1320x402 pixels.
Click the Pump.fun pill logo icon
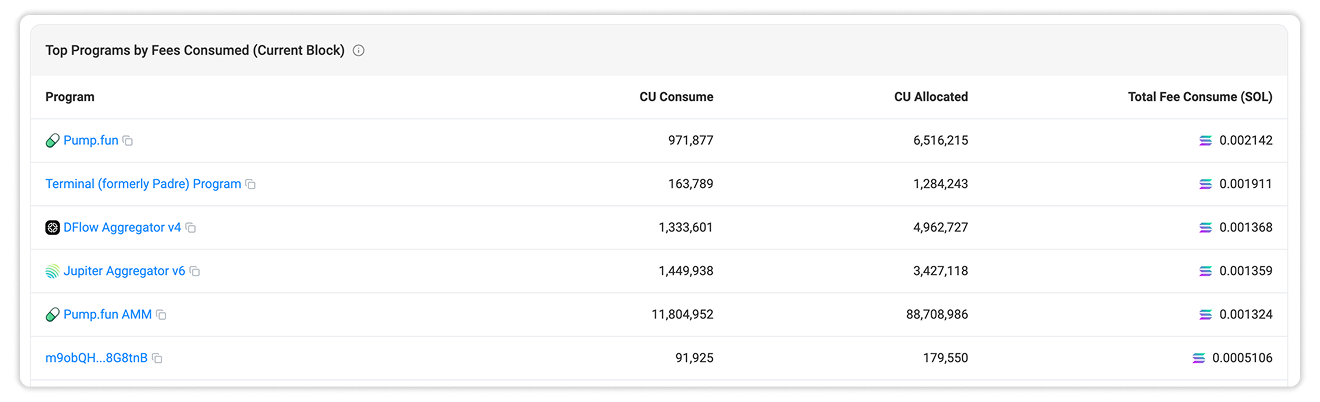(x=53, y=141)
